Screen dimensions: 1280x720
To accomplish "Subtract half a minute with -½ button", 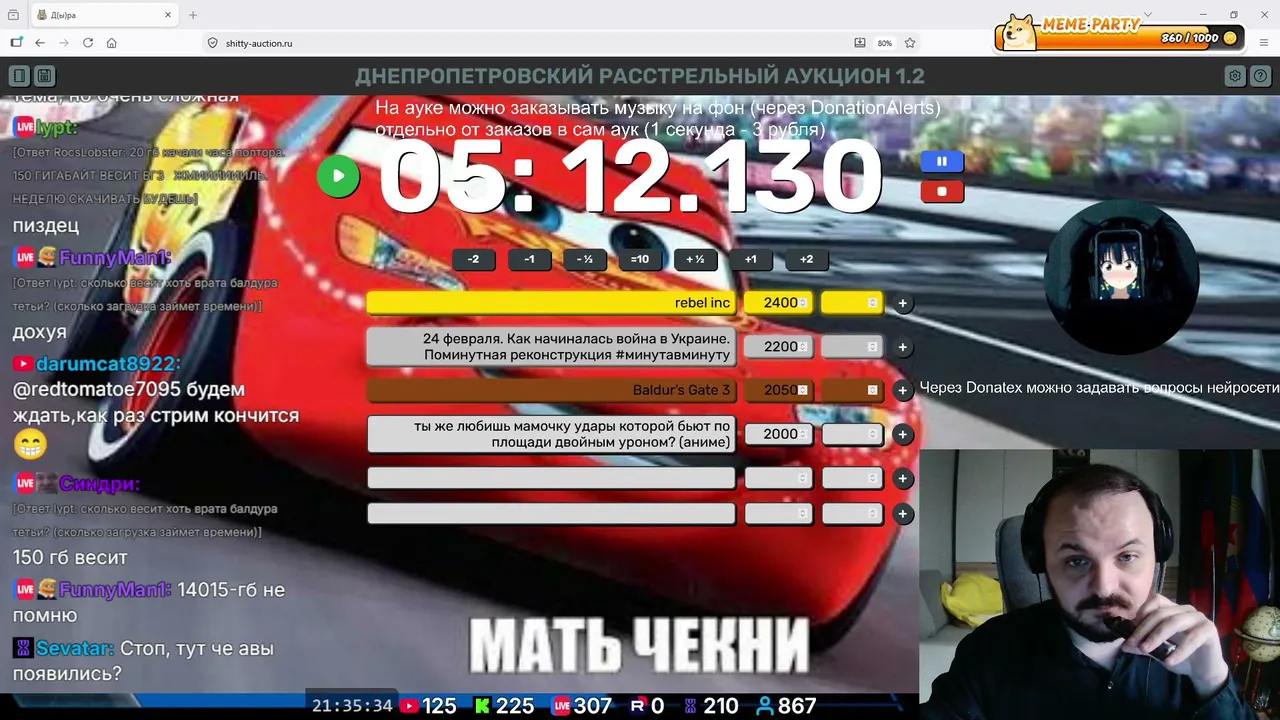I will click(585, 259).
